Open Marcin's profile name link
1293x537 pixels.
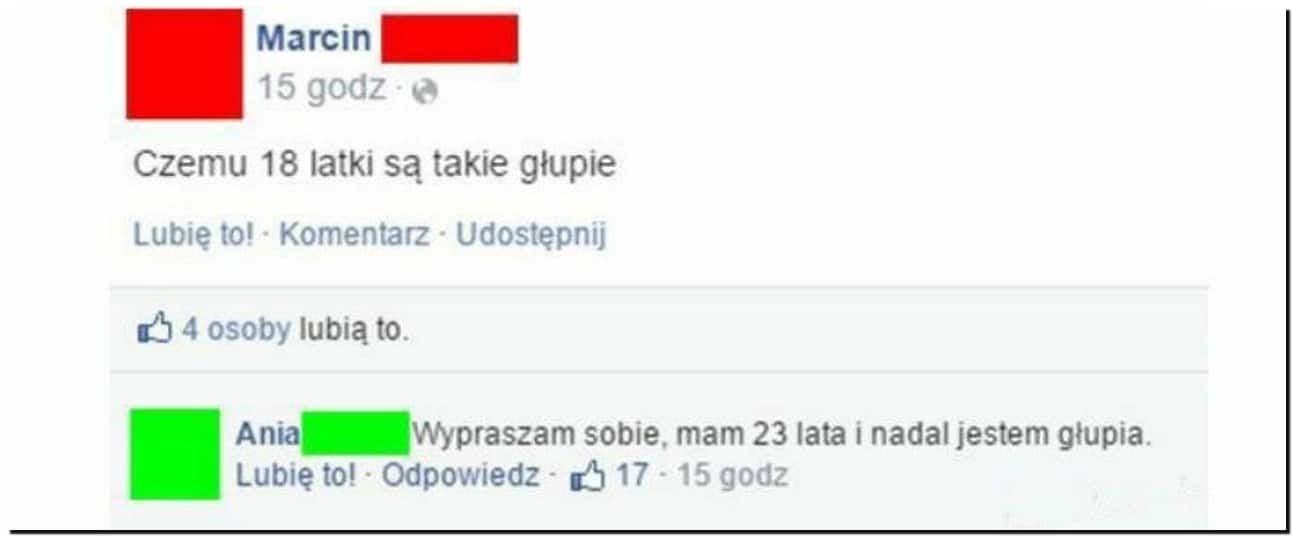[314, 38]
